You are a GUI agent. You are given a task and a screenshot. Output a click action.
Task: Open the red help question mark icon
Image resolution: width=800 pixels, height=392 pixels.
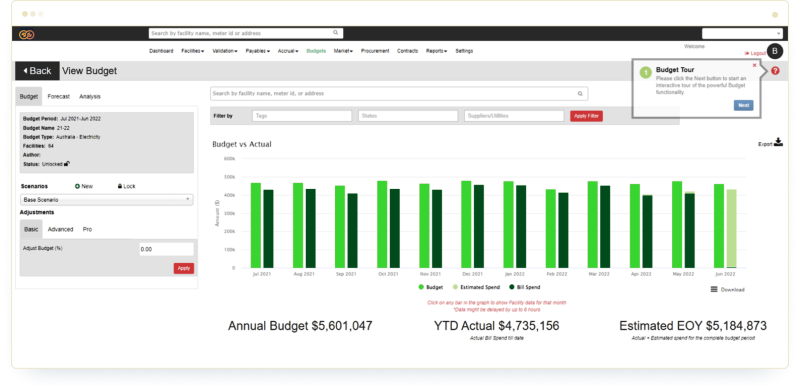[x=775, y=70]
